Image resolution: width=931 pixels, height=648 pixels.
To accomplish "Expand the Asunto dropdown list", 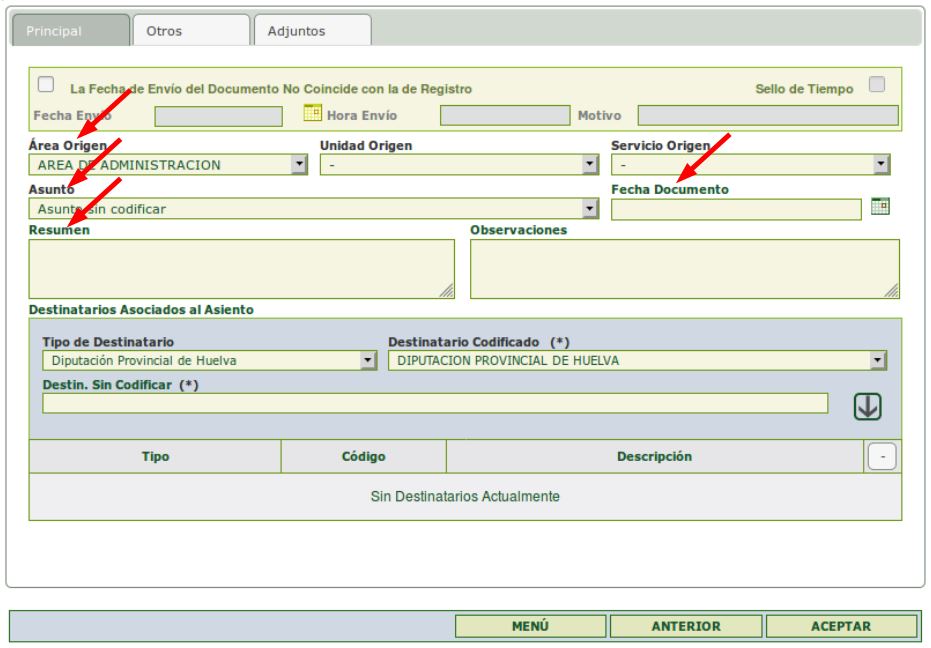I will [314, 208].
